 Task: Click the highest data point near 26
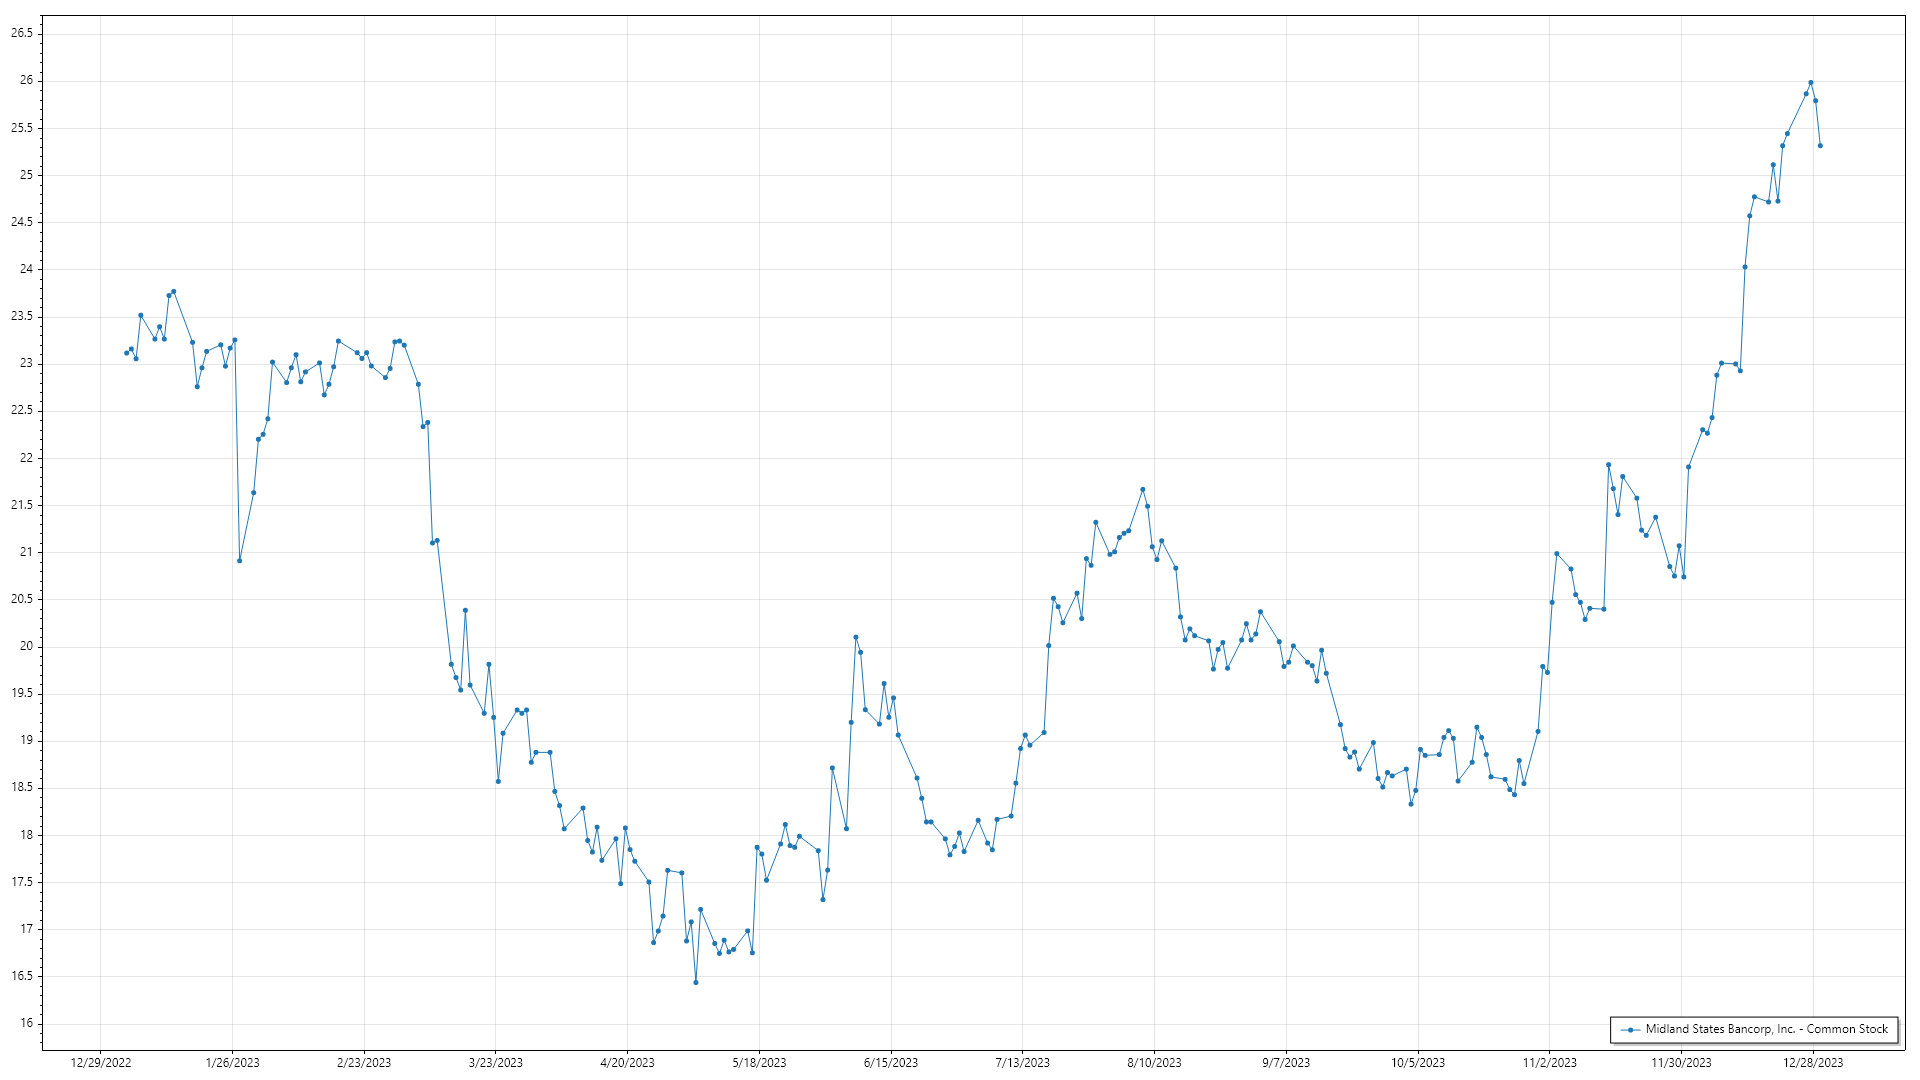1810,83
